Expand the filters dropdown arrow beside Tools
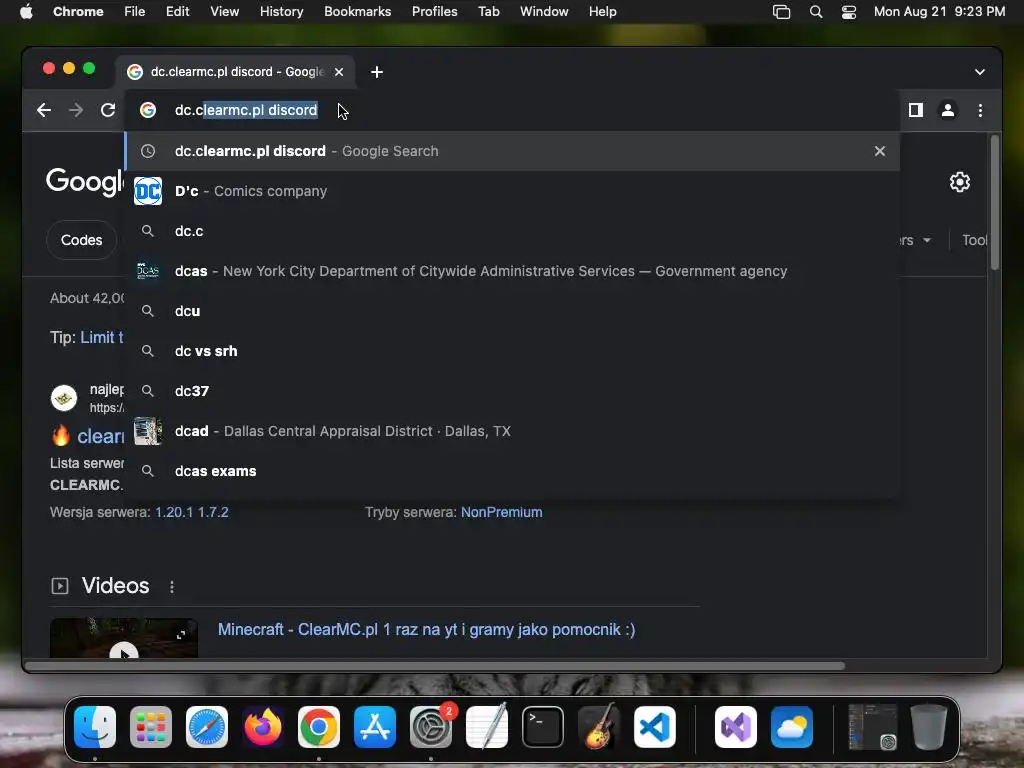 click(x=927, y=240)
